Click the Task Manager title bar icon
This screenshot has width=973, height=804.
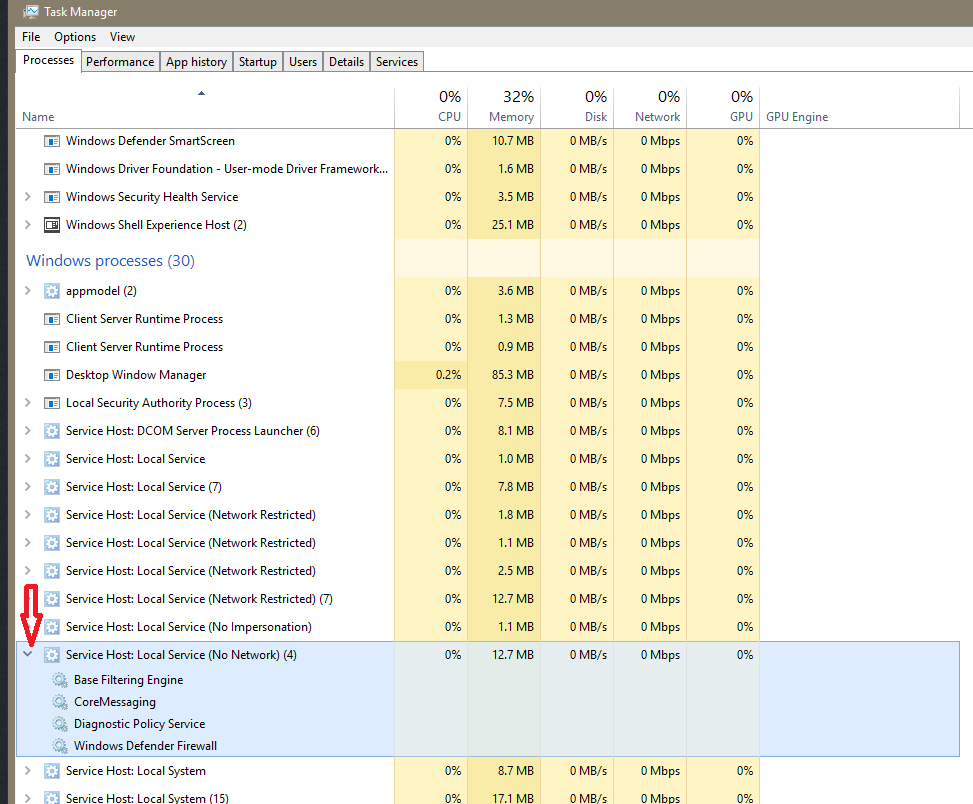(x=31, y=12)
